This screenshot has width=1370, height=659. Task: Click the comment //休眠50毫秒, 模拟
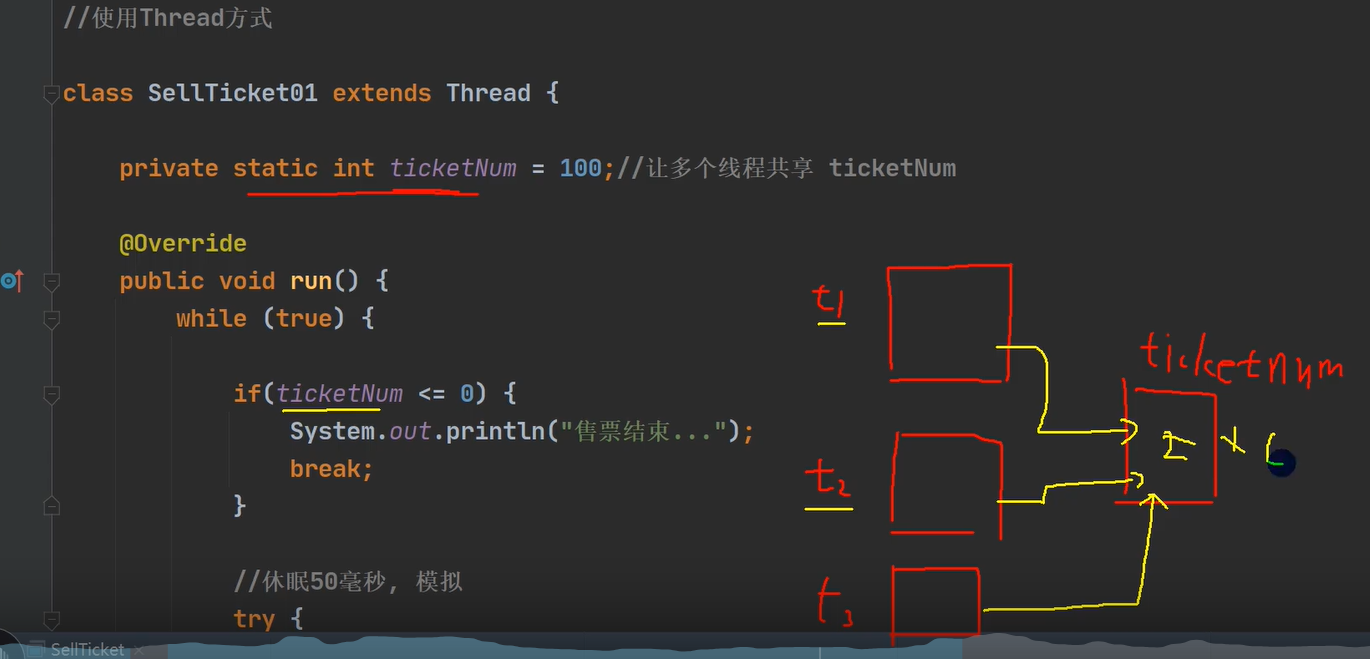click(x=348, y=581)
